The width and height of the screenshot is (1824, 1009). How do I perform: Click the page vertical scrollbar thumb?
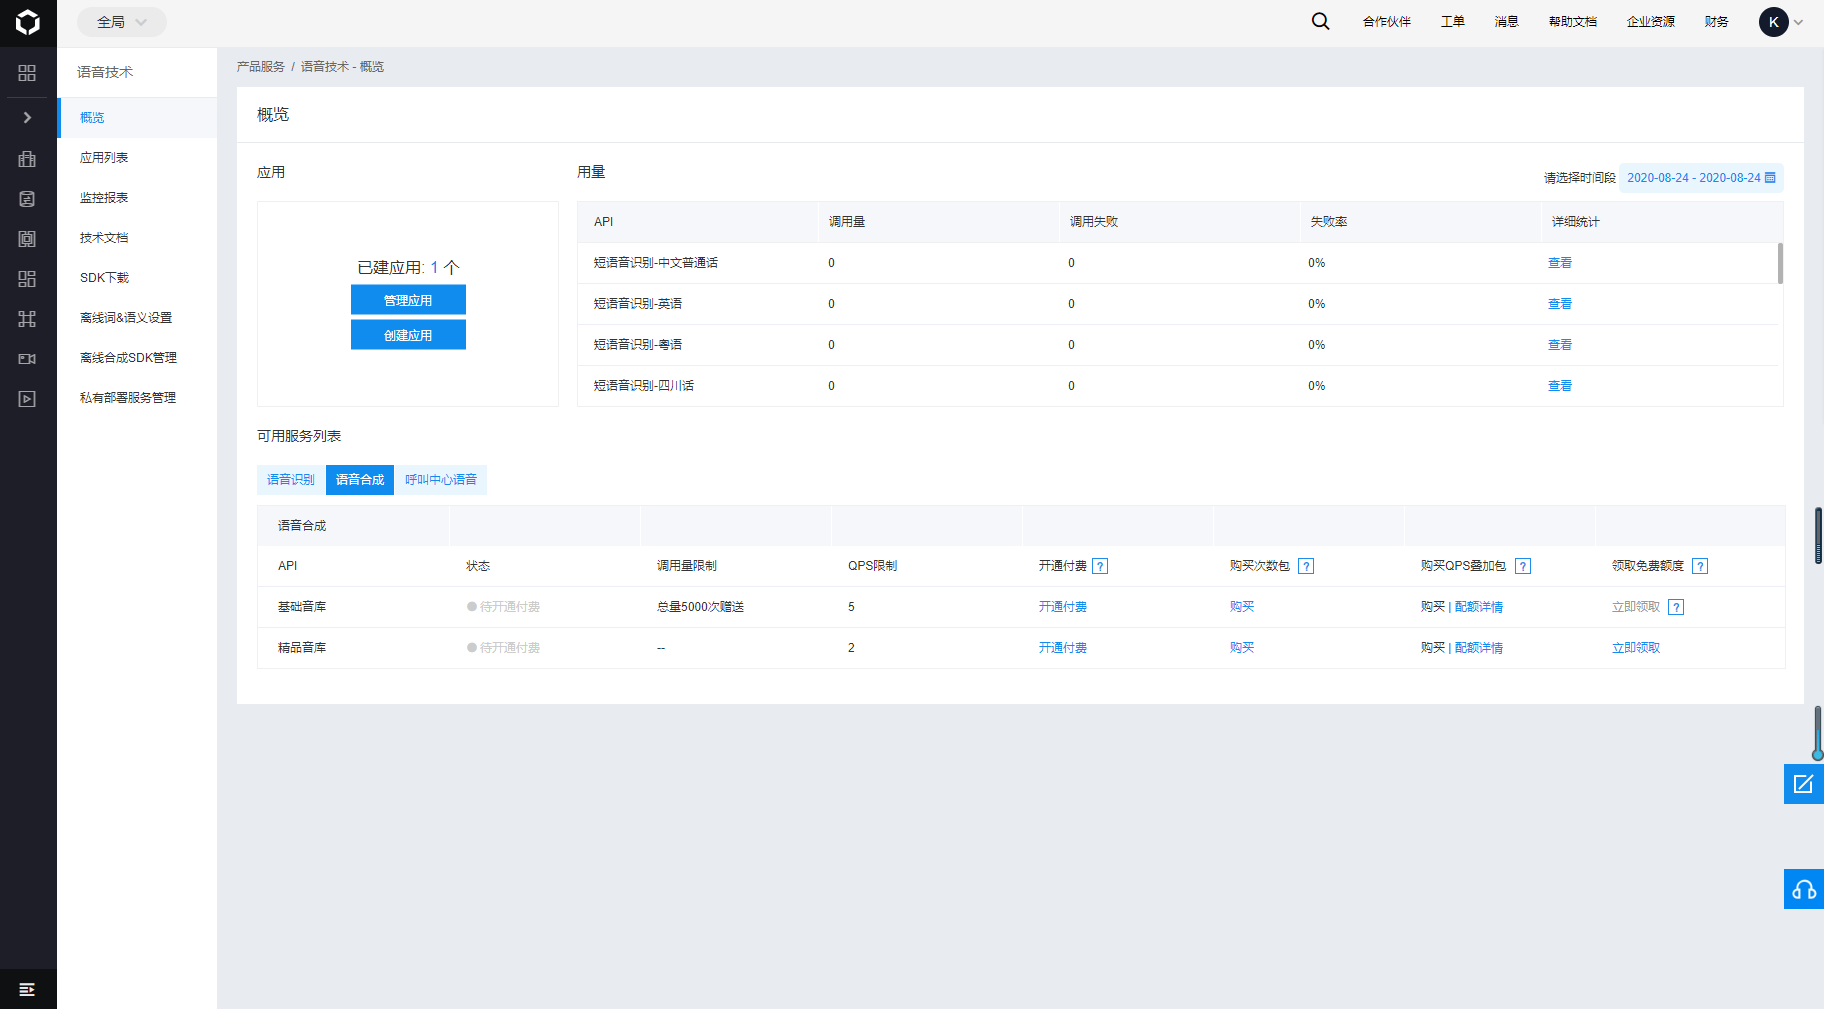click(1818, 536)
